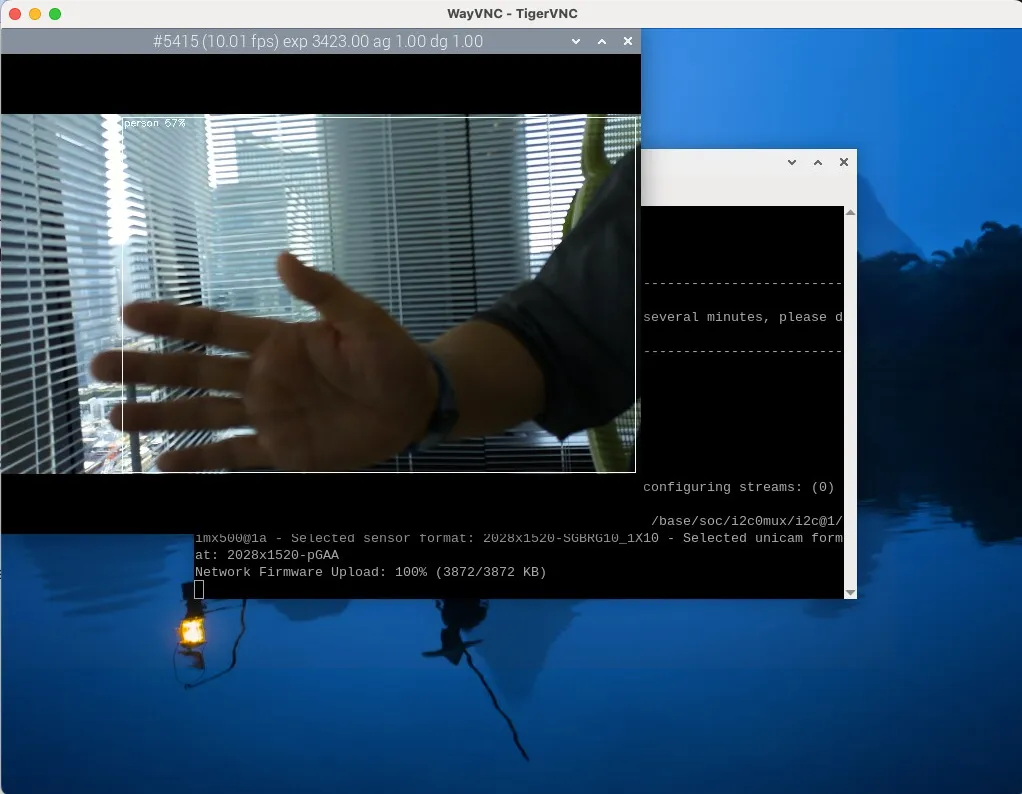Minimize TigerVNC window with yellow button
Viewport: 1022px width, 794px height.
[35, 14]
